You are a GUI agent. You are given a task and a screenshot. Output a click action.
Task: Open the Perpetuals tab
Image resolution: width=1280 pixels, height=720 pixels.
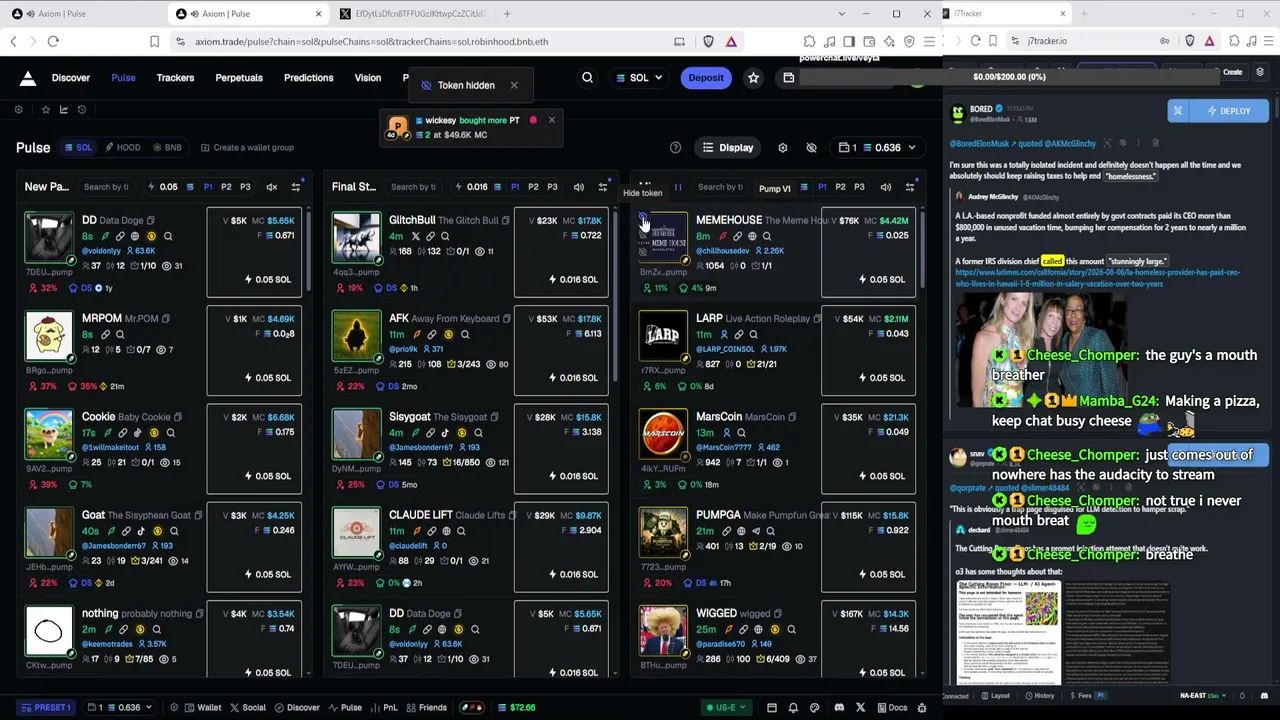coord(239,78)
